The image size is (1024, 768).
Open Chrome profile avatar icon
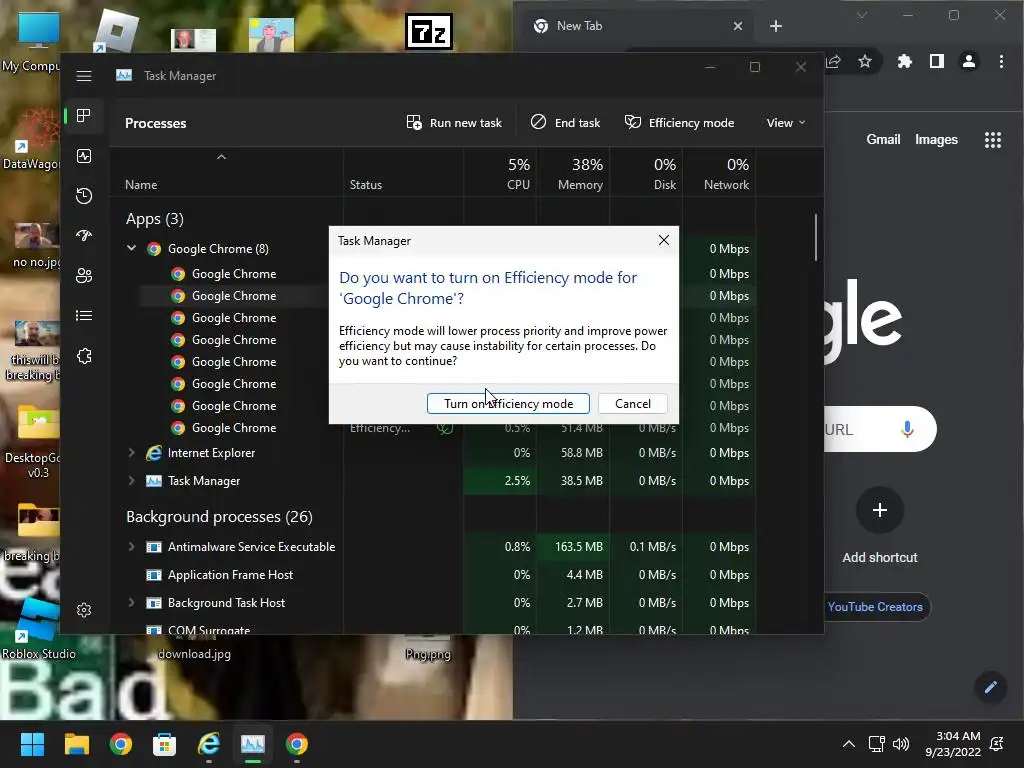(968, 61)
